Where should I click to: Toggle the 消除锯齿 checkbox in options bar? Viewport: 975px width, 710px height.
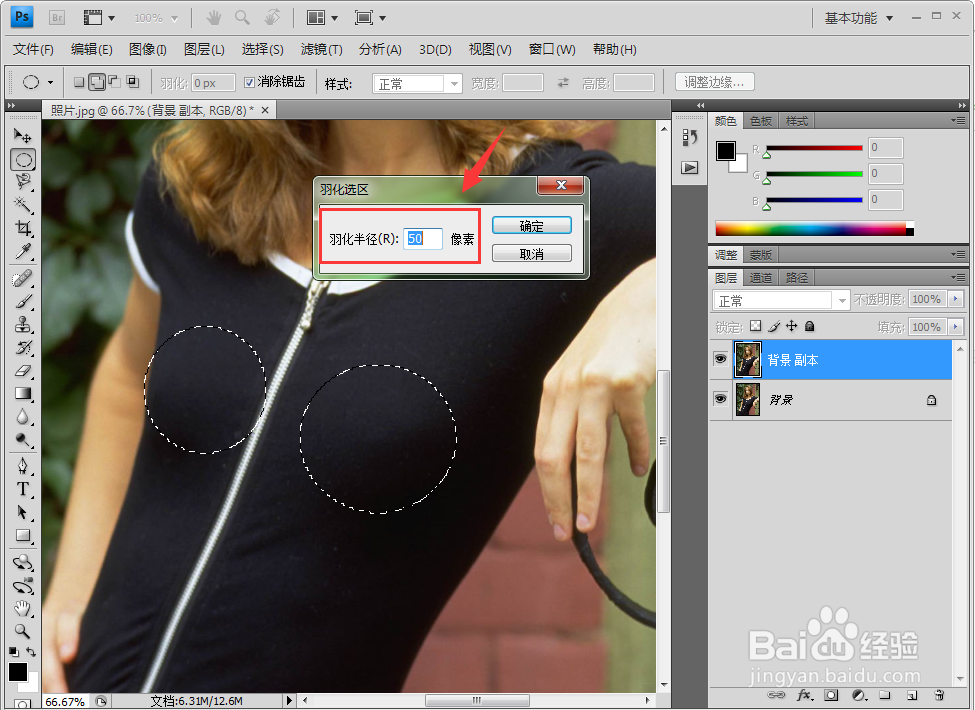click(x=248, y=82)
